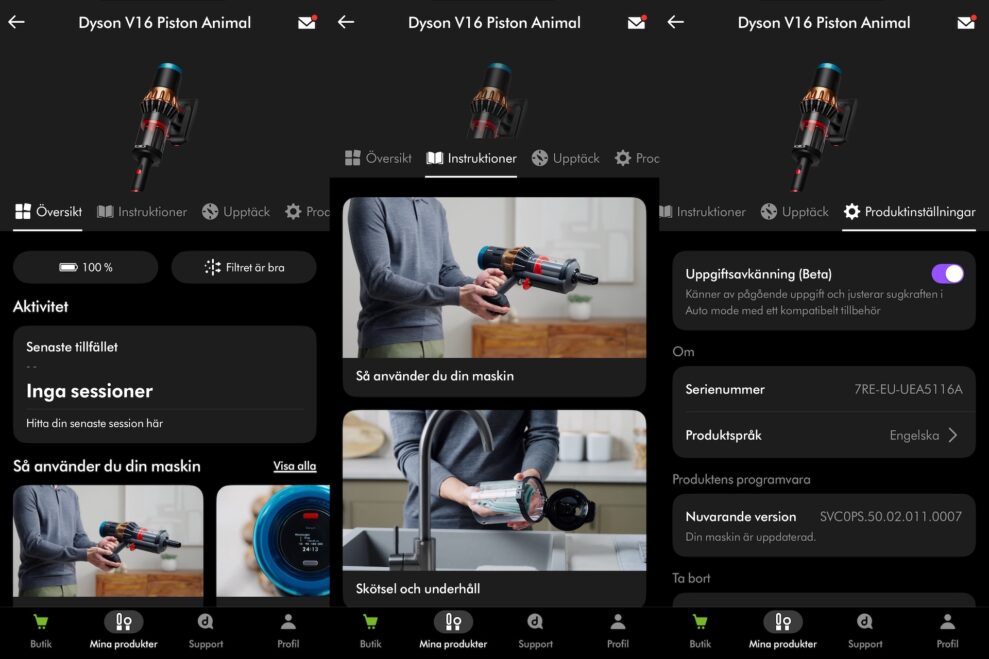
Task: Open Profil via the person icon
Action: tap(287, 625)
